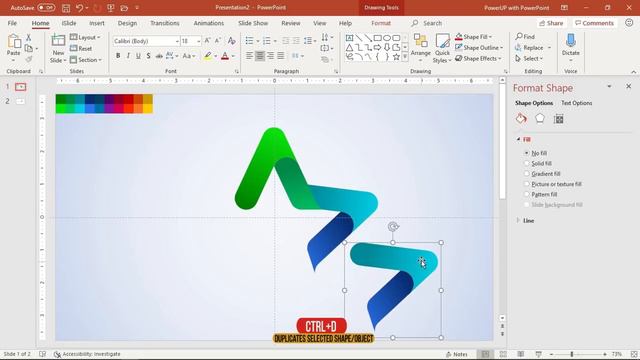The image size is (640, 360).
Task: Select the star shape in gallery
Action: pyautogui.click(x=396, y=57)
